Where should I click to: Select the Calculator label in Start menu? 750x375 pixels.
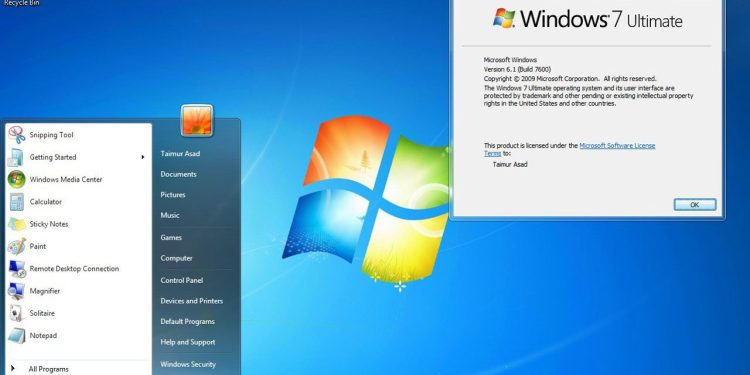(46, 202)
